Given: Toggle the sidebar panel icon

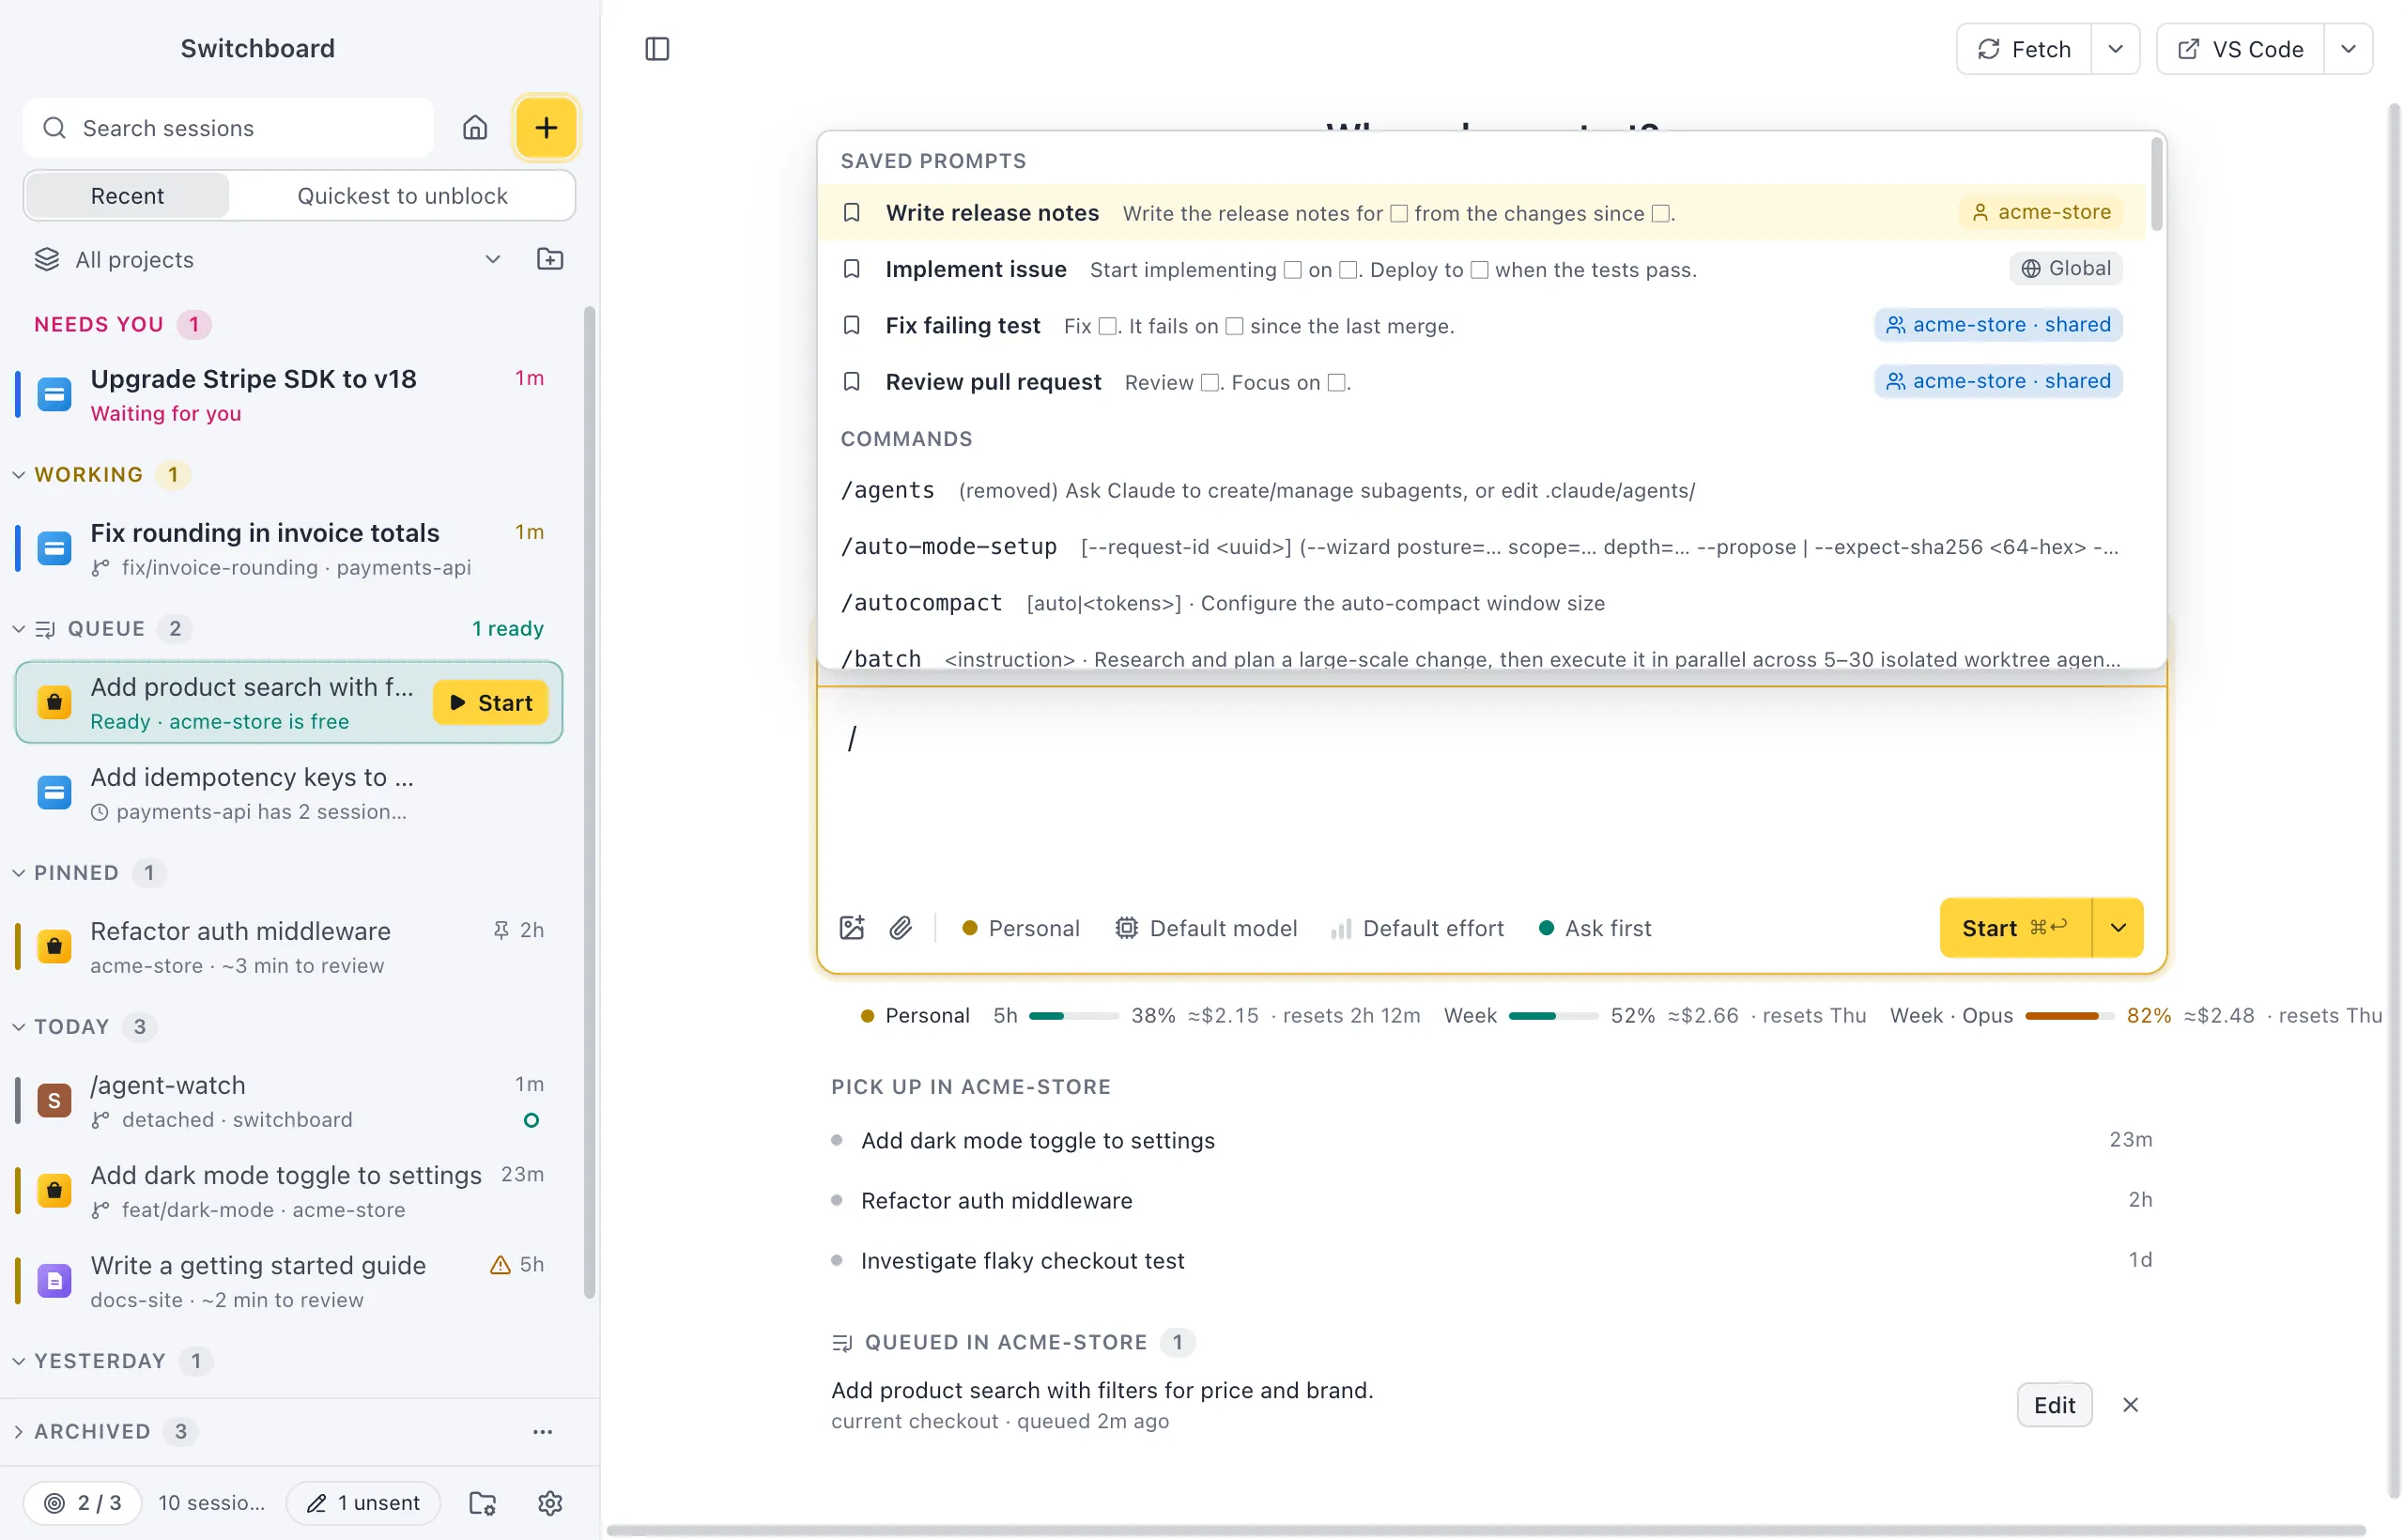Looking at the screenshot, I should coord(657,49).
